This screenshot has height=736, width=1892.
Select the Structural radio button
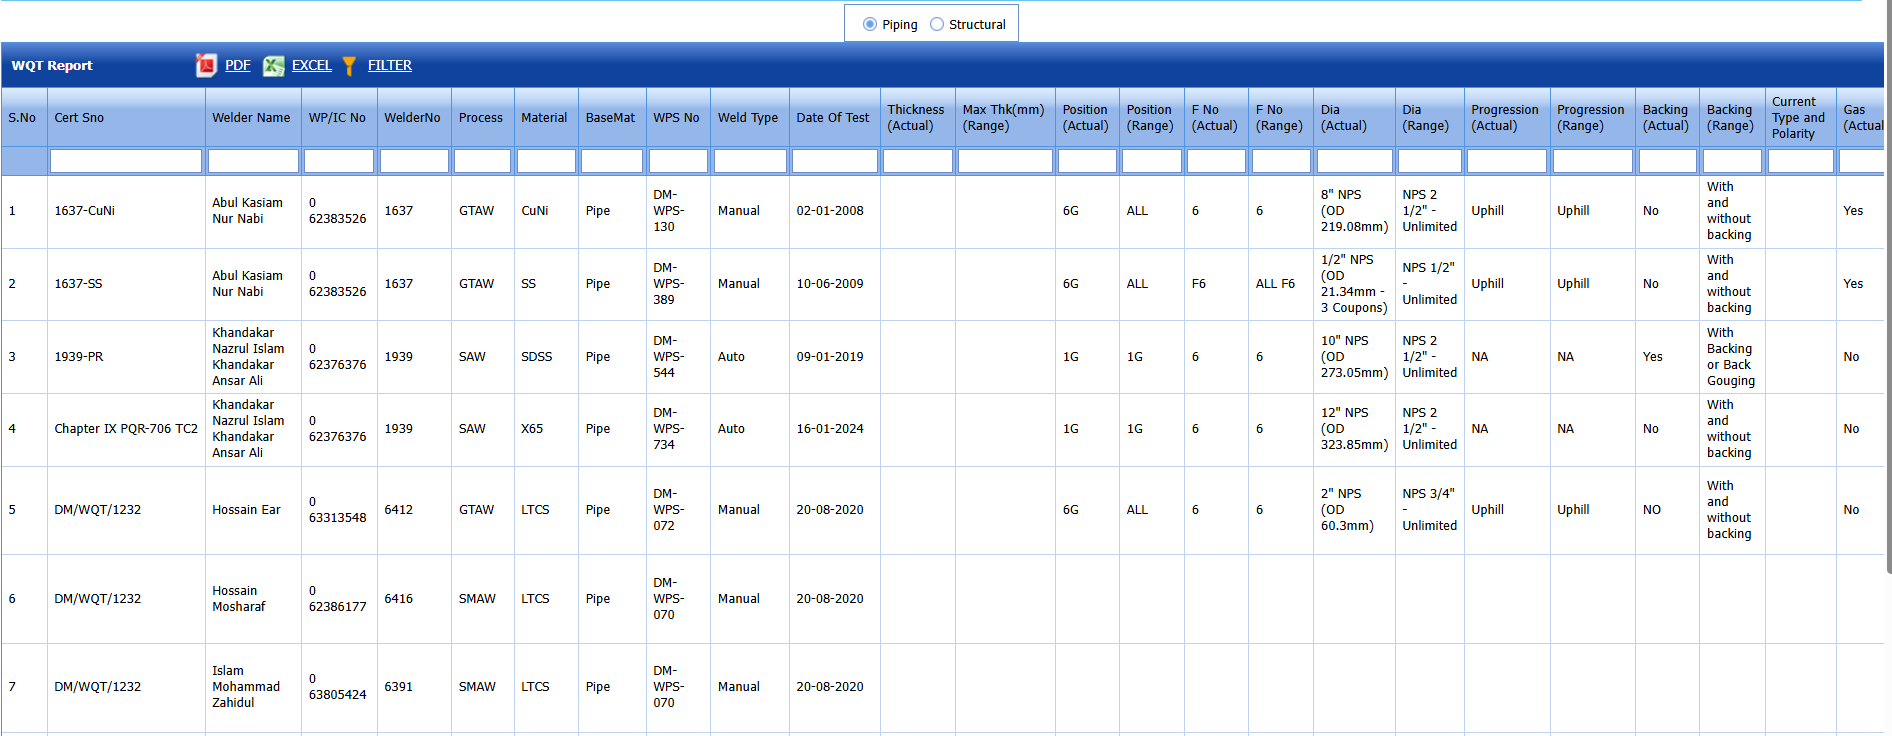937,24
